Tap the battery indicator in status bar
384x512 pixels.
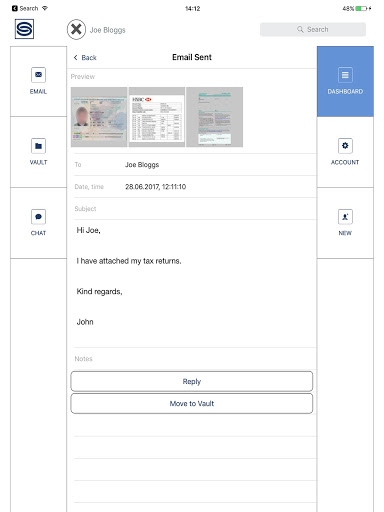click(x=362, y=8)
